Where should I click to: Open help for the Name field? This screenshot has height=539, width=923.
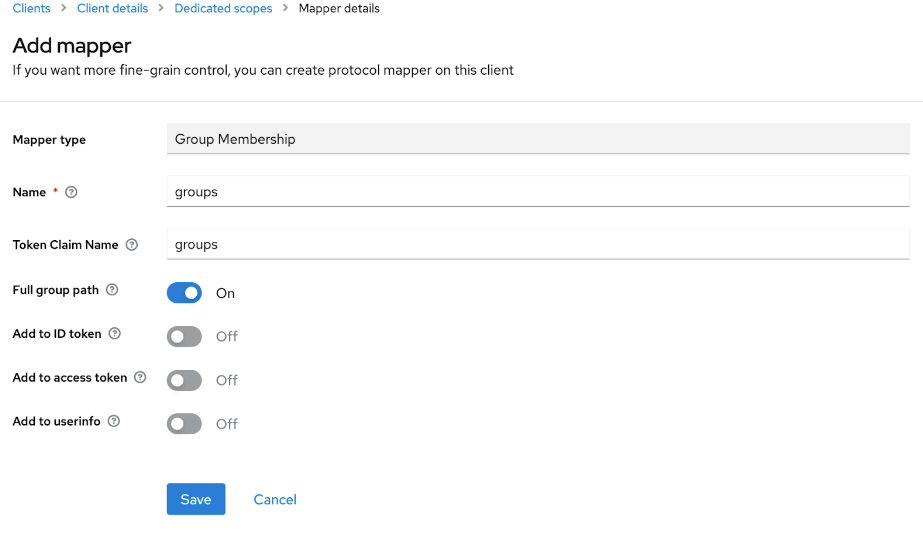71,192
